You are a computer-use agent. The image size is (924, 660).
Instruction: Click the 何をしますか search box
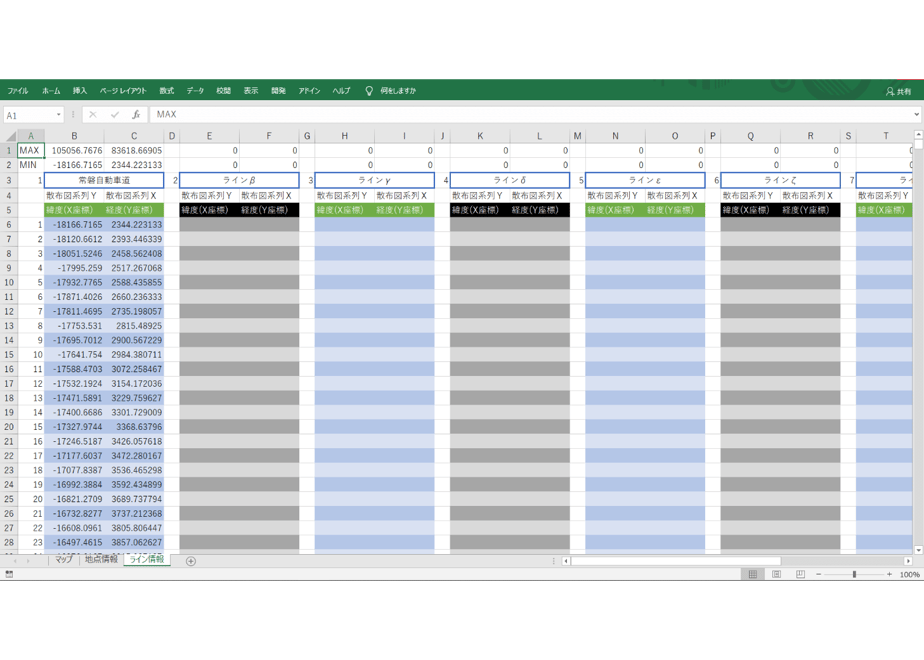coord(398,91)
